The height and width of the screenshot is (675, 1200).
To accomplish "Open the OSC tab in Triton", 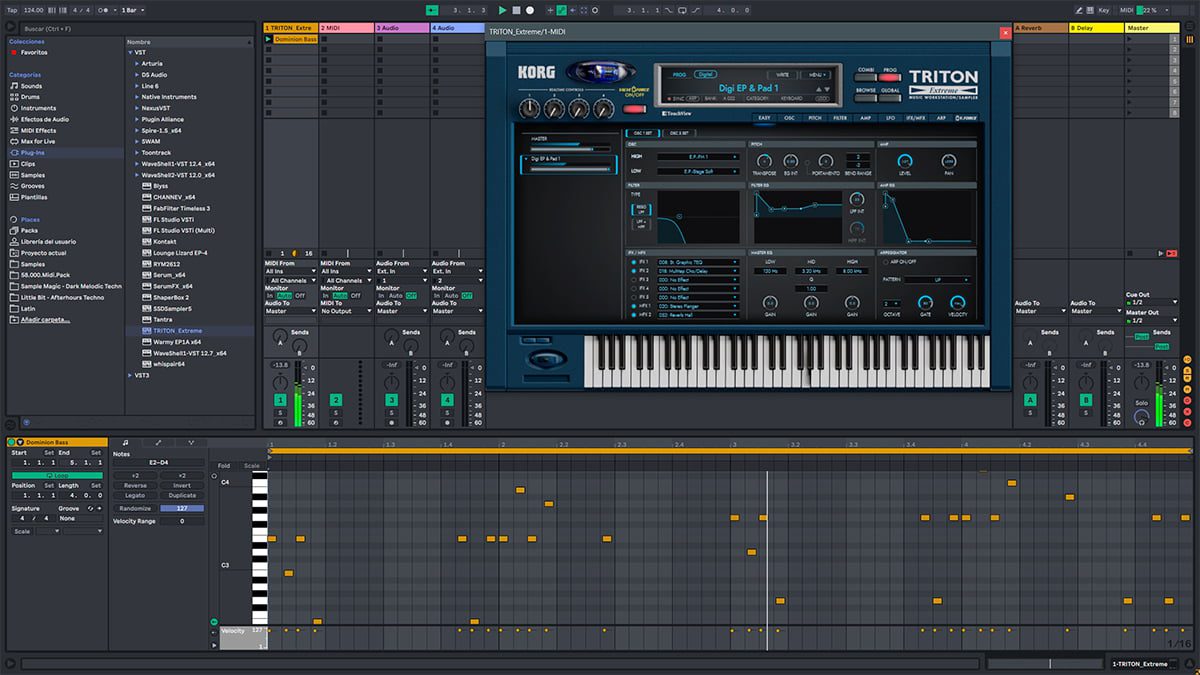I will 790,118.
